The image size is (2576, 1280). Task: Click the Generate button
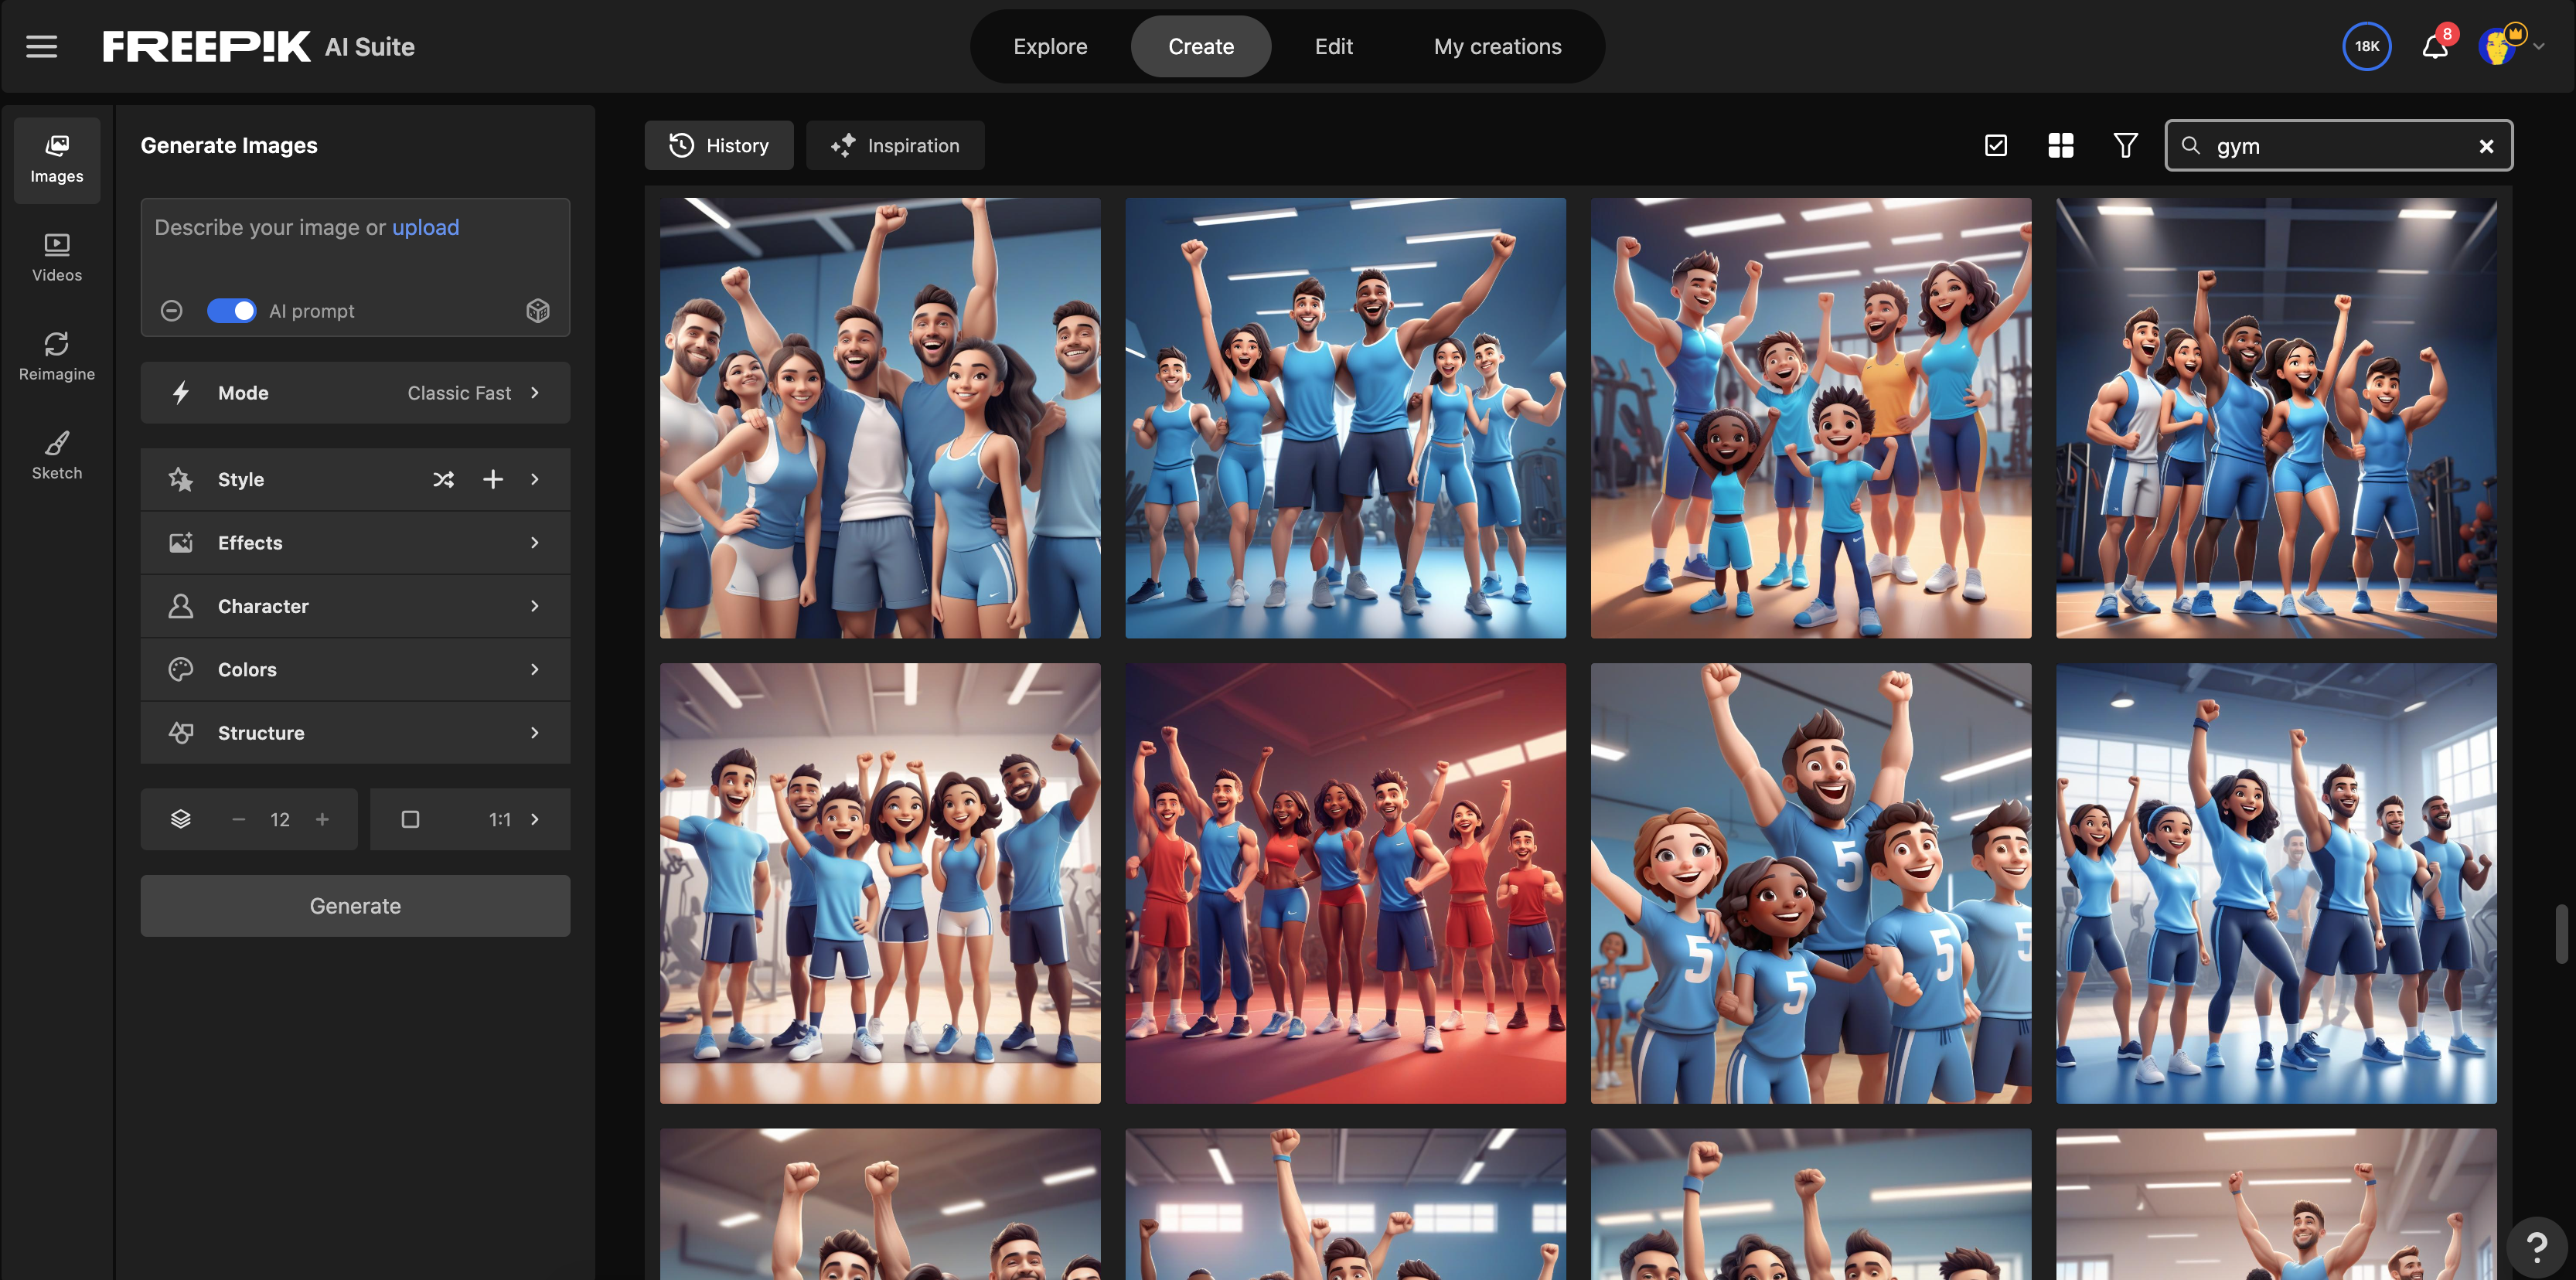tap(355, 906)
